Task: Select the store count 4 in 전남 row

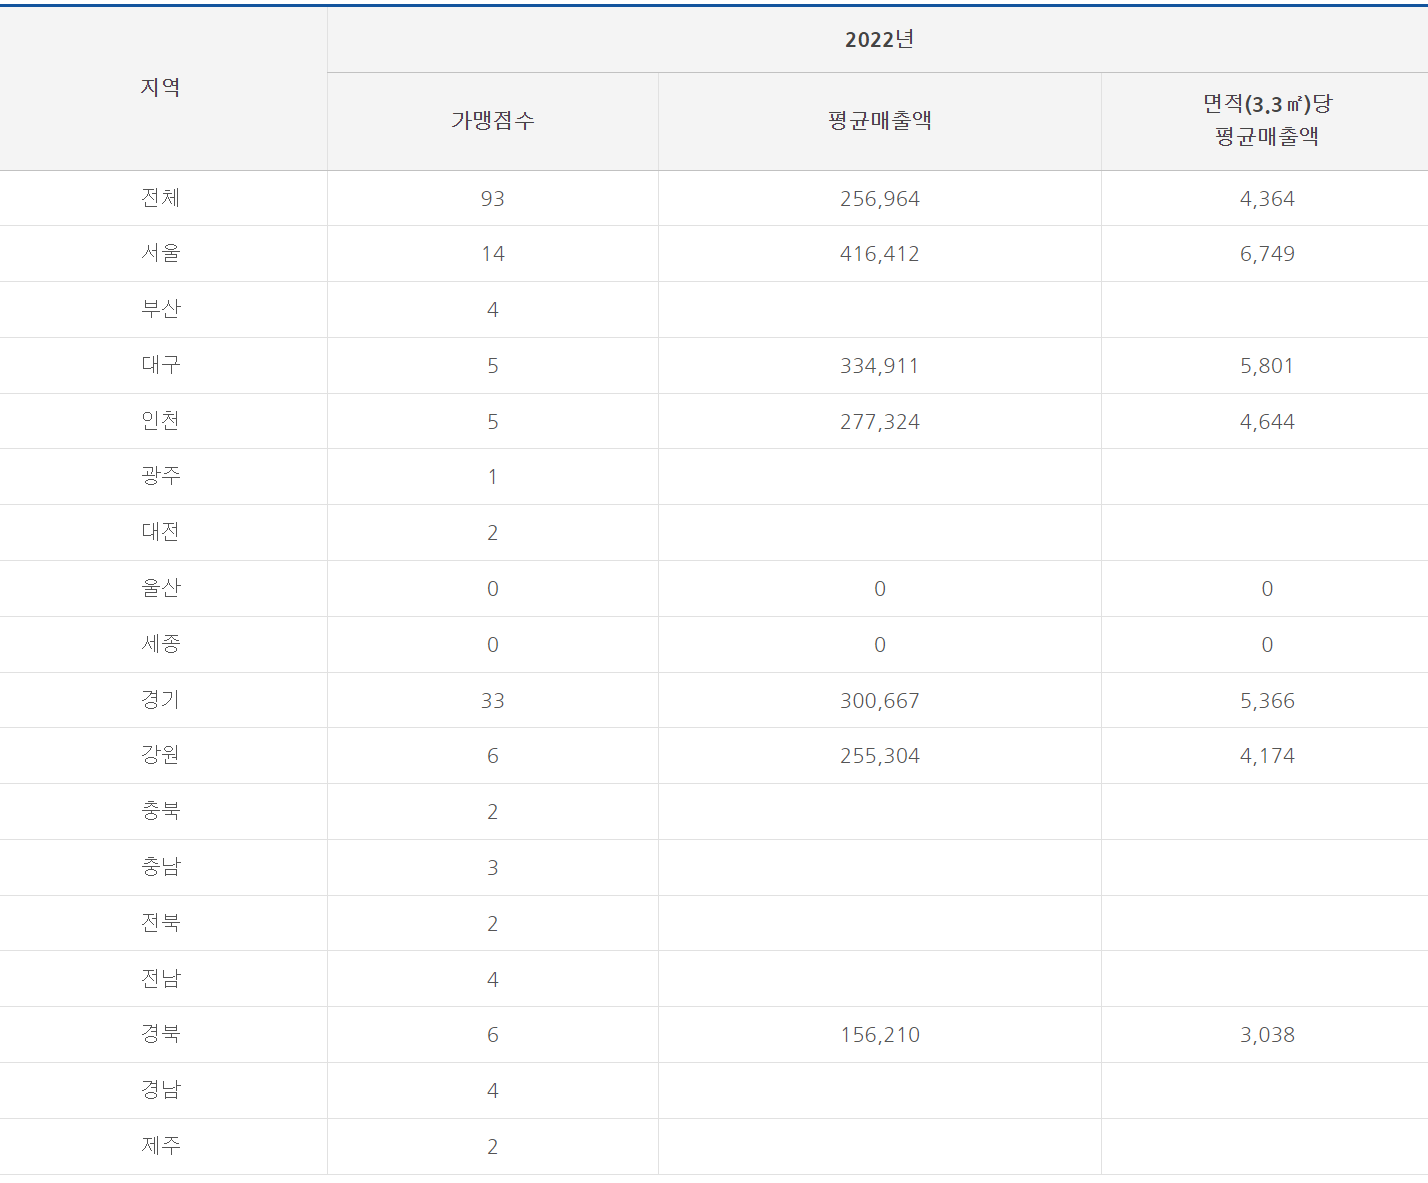Action: [x=492, y=980]
